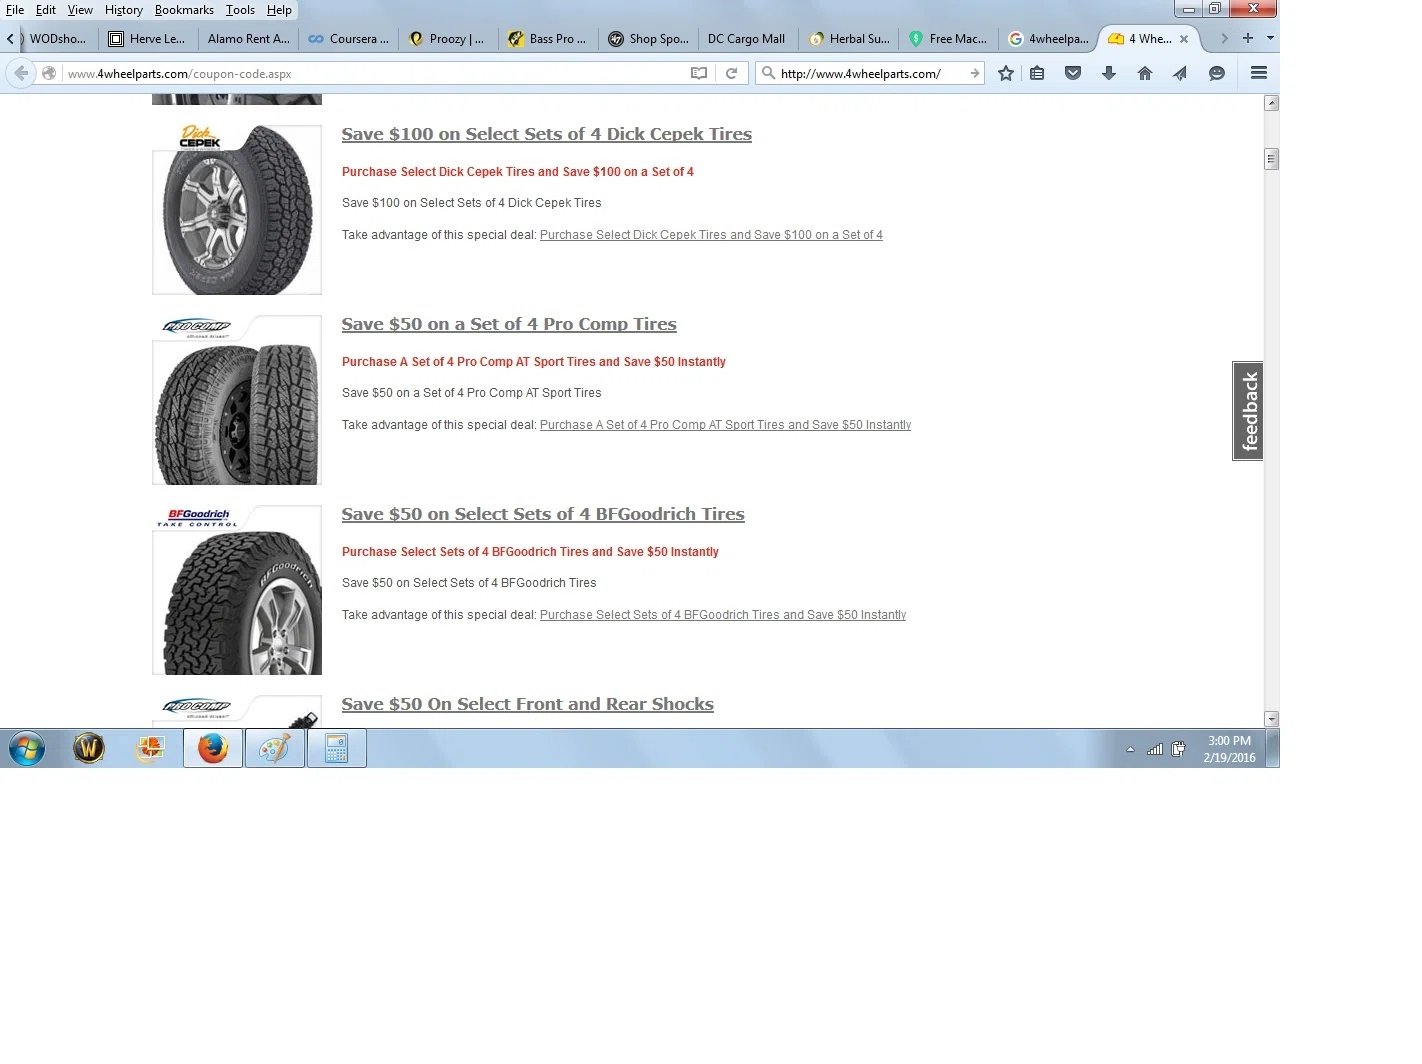The height and width of the screenshot is (1064, 1422).
Task: Close the 4 Whe... active tab
Action: 1184,39
